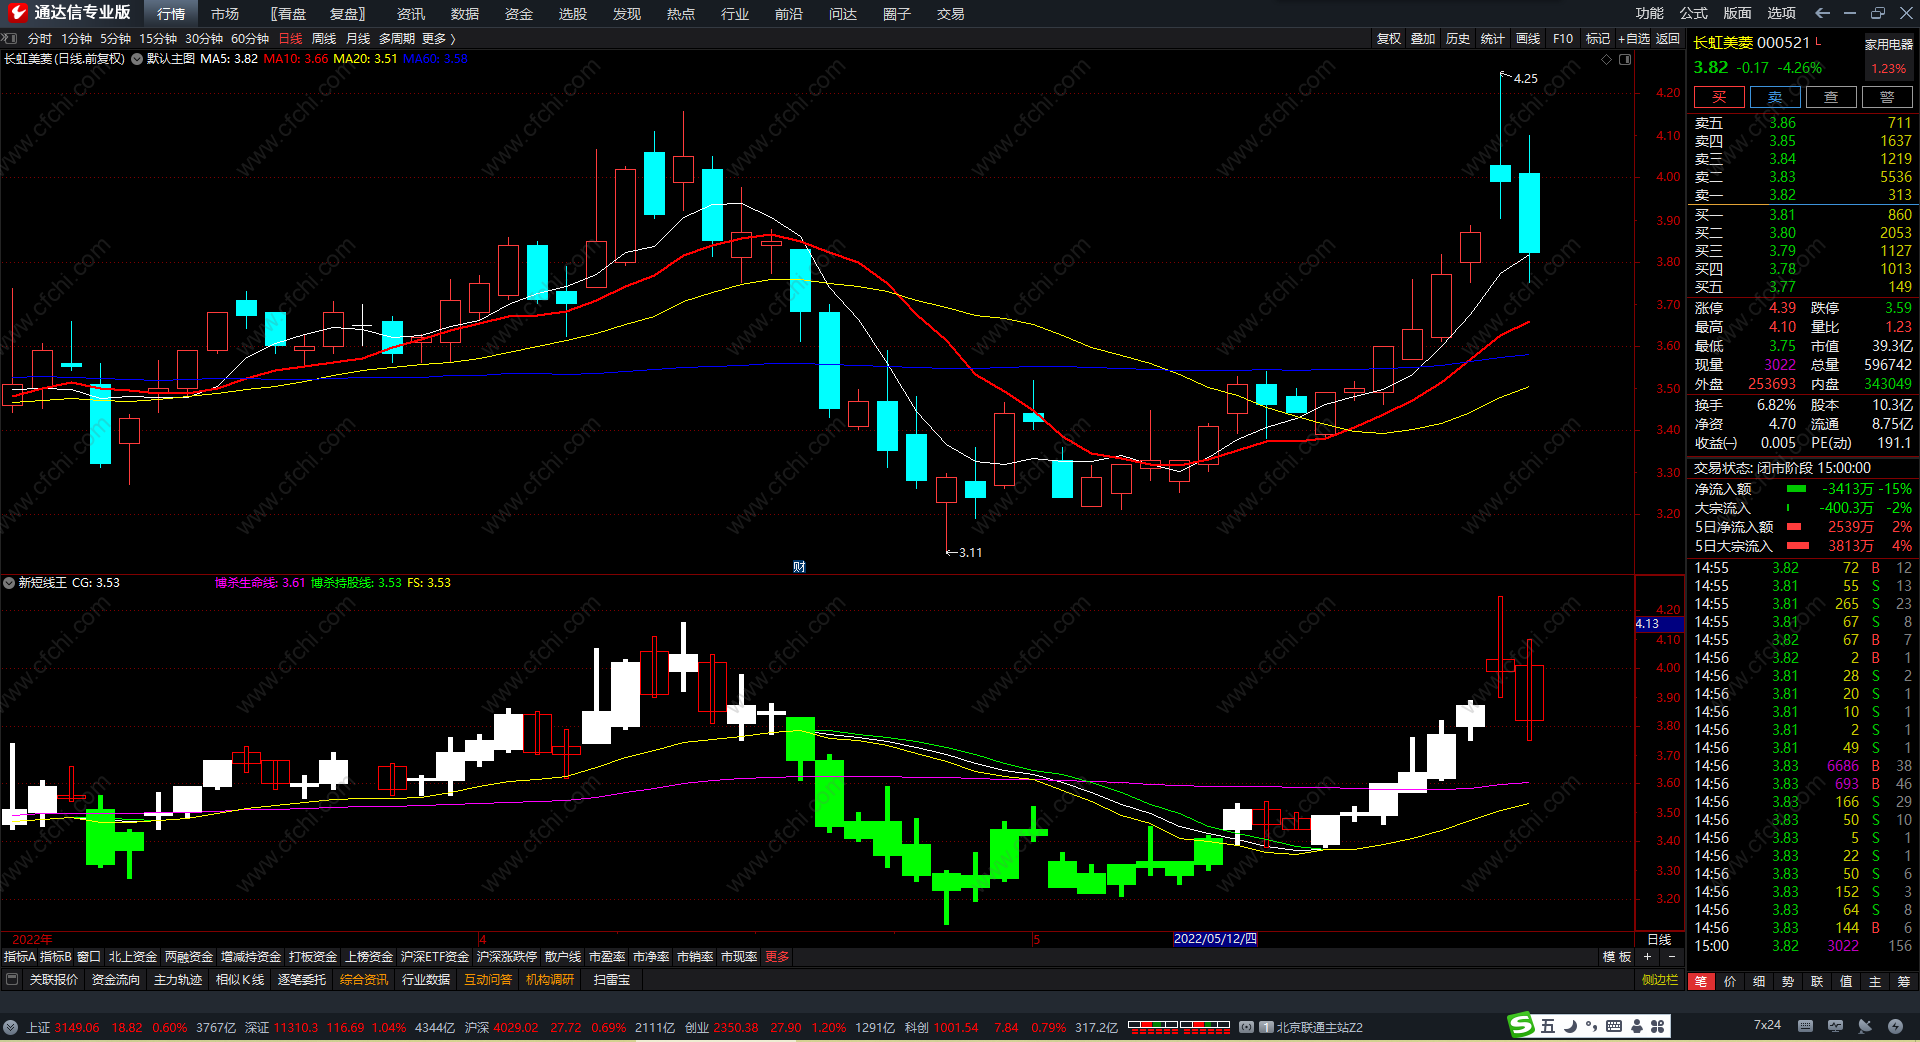
Task: Click the +自选 add to watchlist button
Action: [x=1634, y=38]
